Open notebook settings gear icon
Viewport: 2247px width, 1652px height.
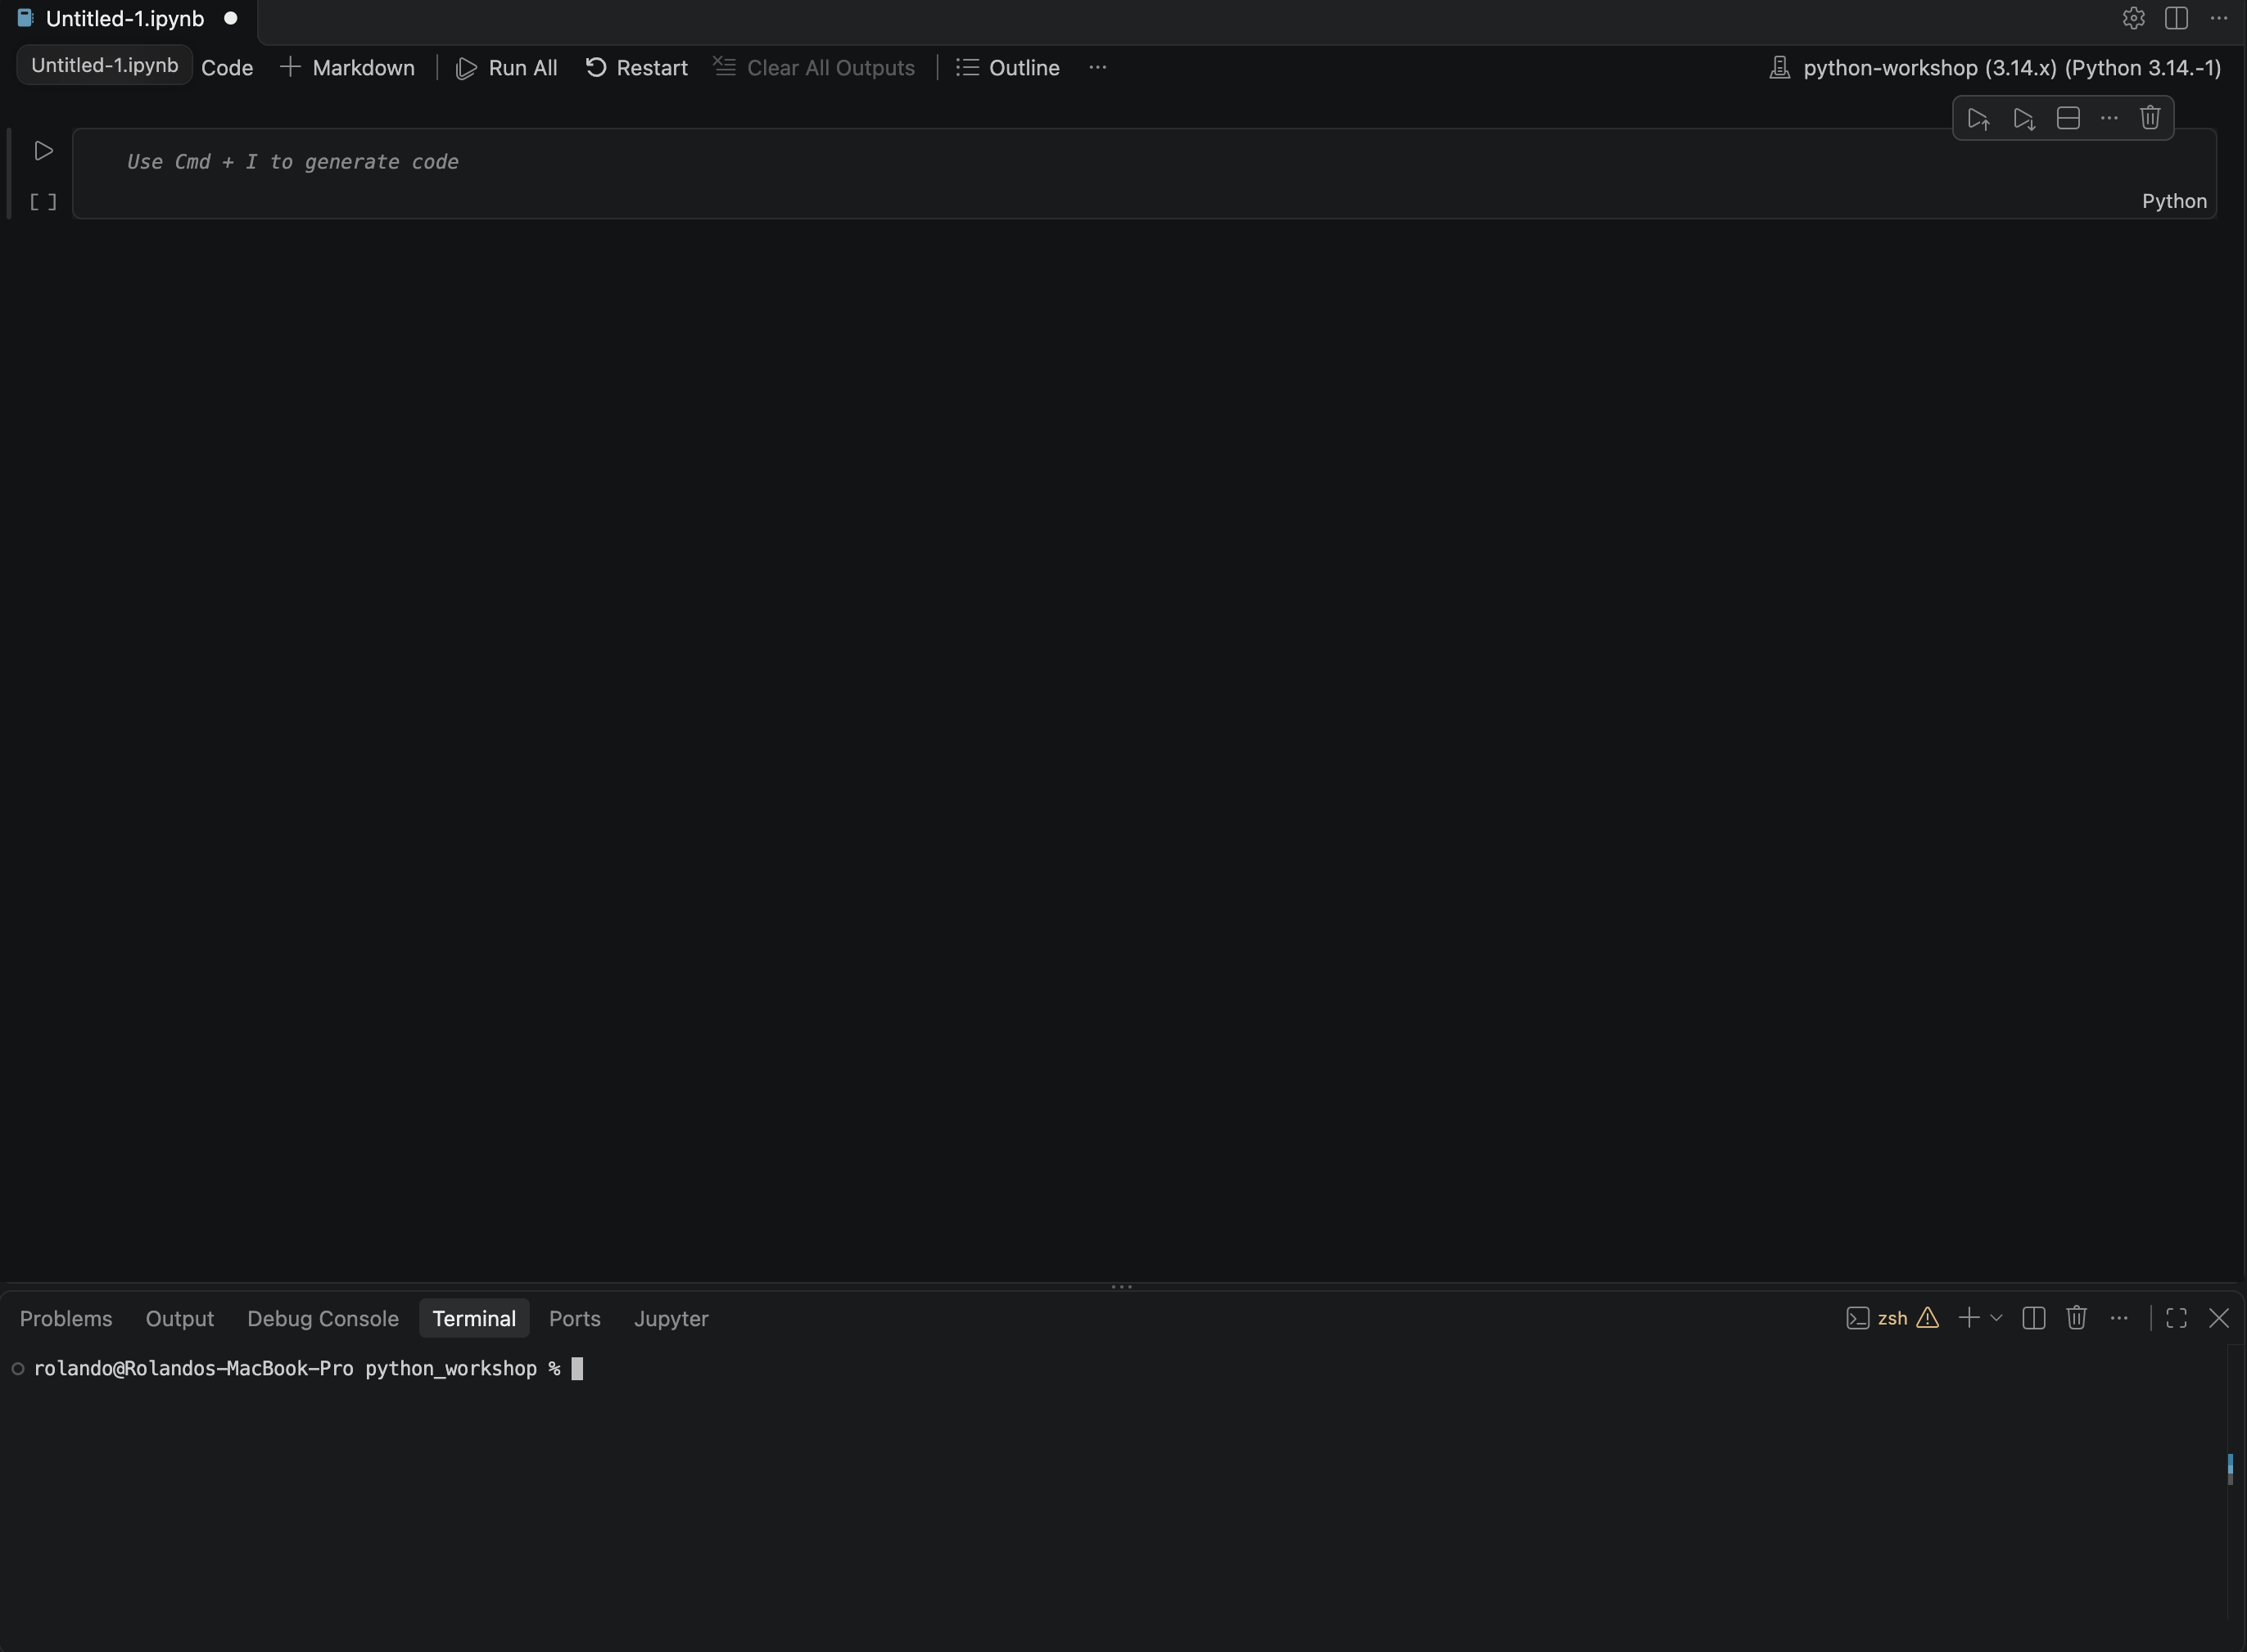click(x=2133, y=18)
